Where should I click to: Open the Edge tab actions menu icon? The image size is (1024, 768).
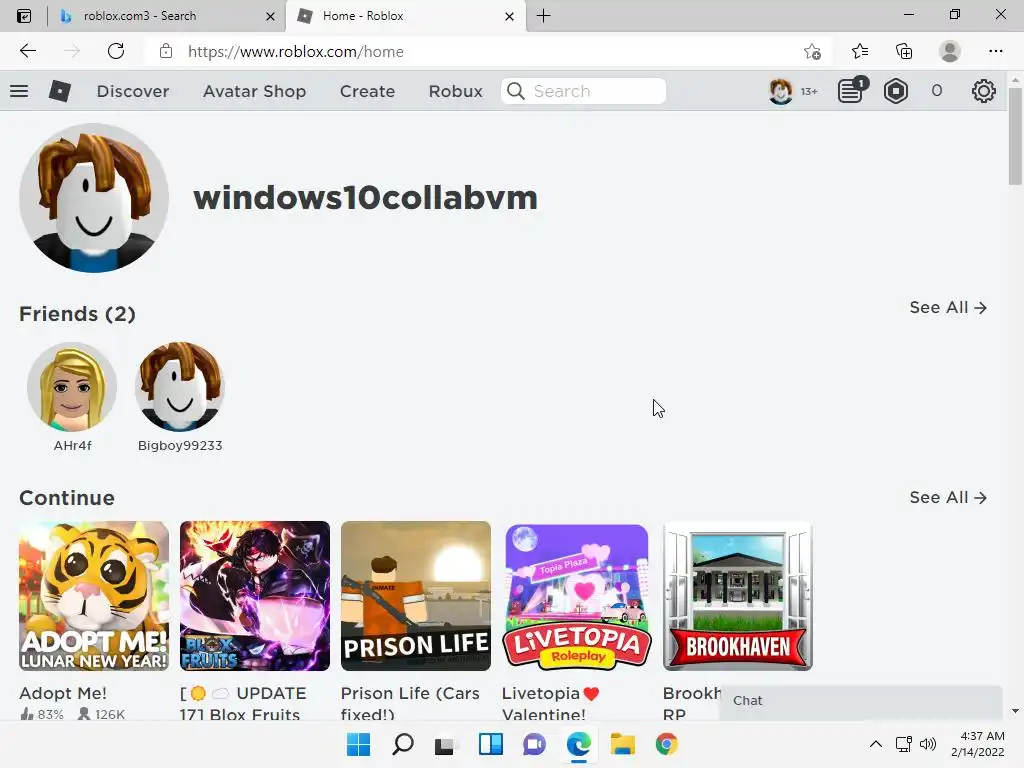pos(24,16)
